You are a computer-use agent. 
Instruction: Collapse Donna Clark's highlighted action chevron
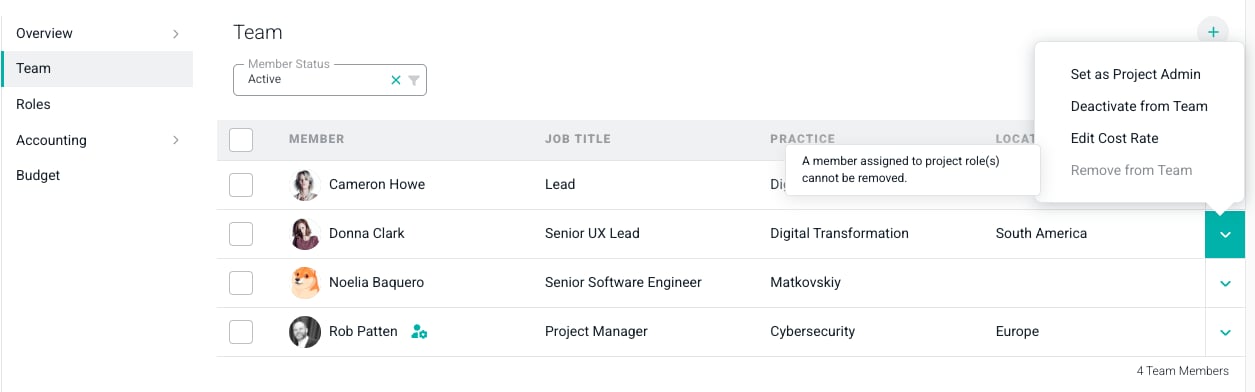point(1225,234)
